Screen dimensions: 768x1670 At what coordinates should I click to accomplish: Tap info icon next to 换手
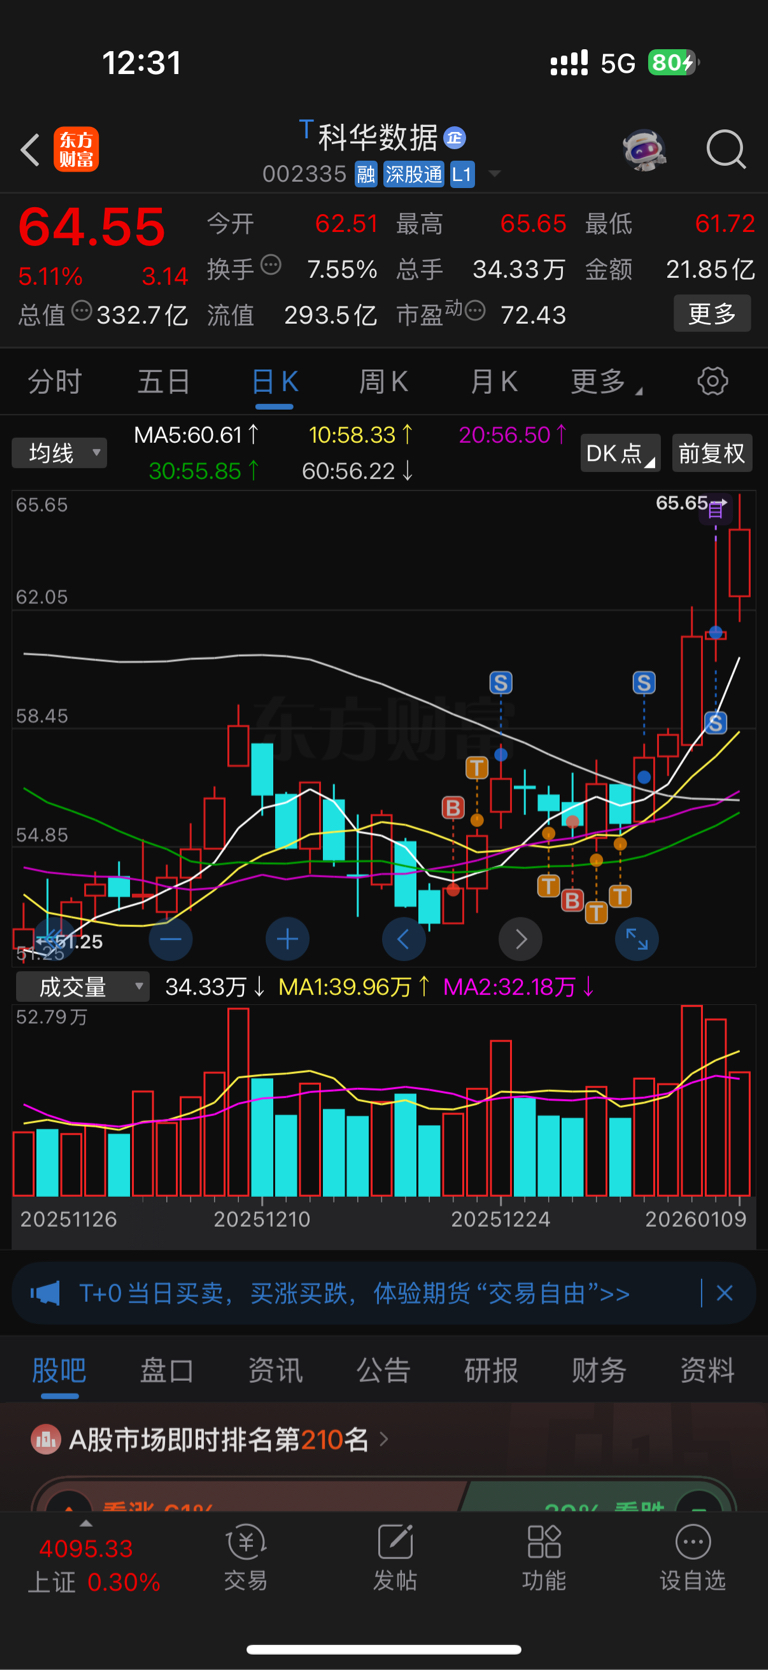(271, 266)
